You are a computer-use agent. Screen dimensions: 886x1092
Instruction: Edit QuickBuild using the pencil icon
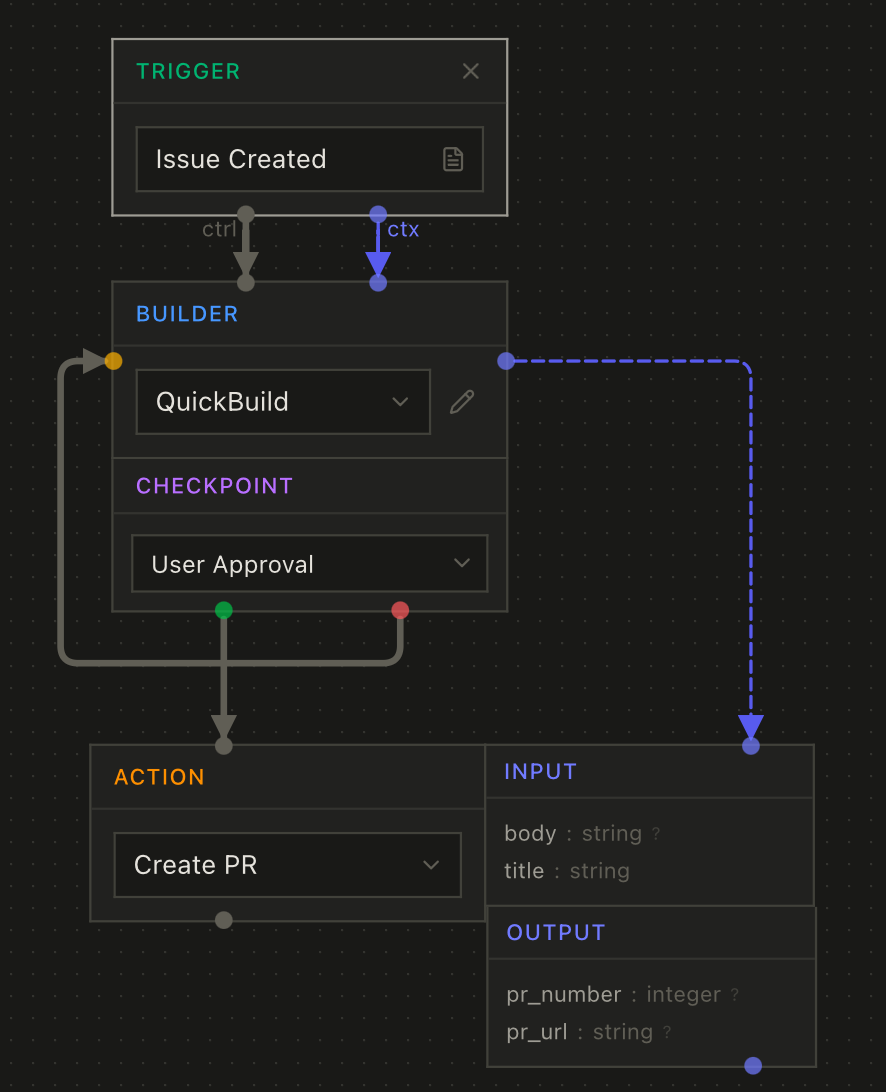pyautogui.click(x=461, y=401)
